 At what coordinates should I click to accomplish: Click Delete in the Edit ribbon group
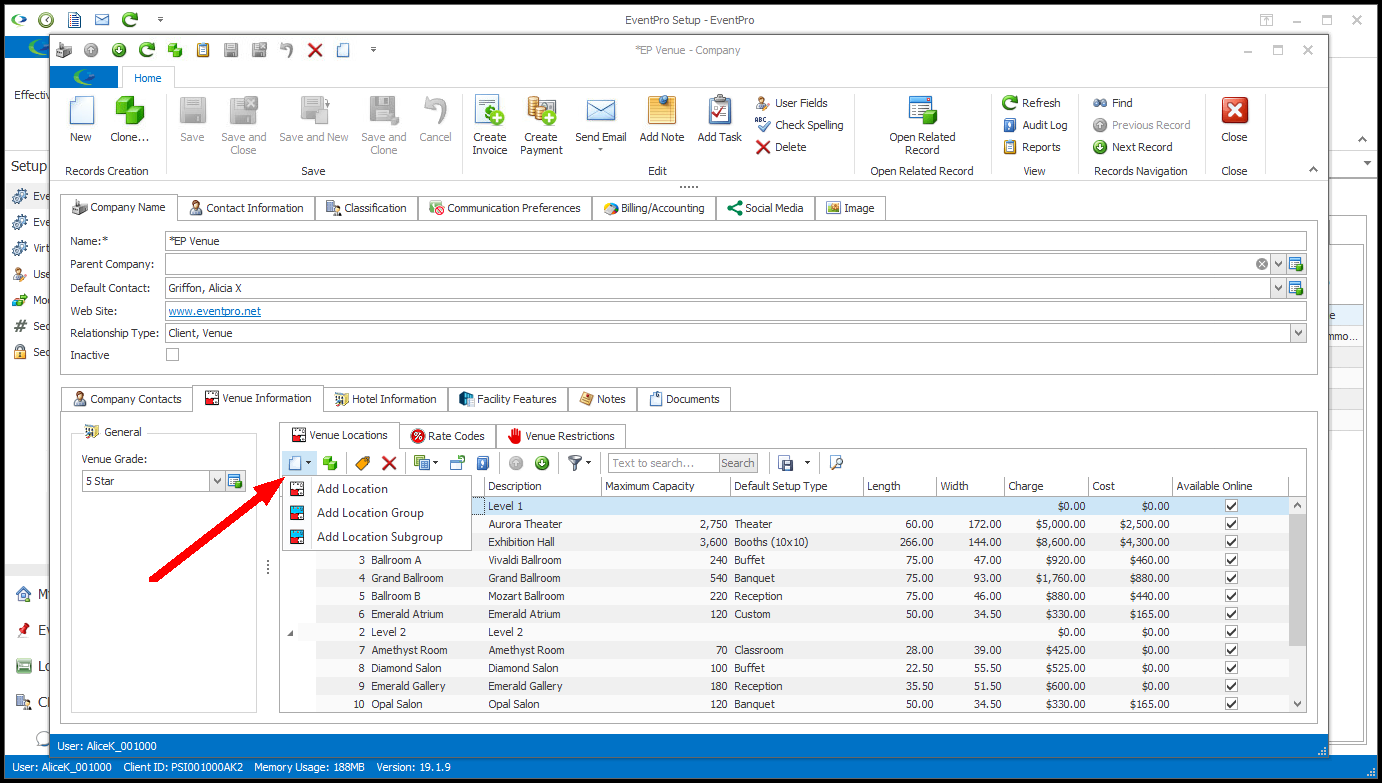pos(781,147)
